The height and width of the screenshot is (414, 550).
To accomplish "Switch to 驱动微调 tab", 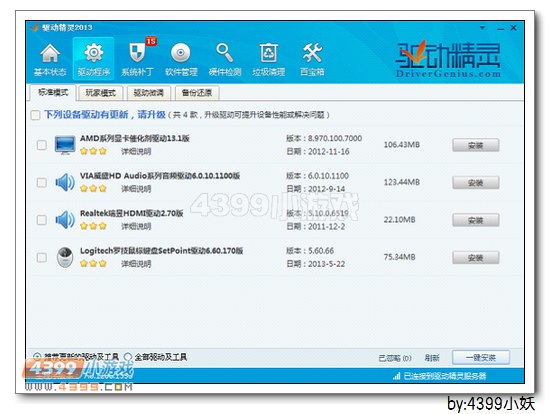I will [x=149, y=93].
